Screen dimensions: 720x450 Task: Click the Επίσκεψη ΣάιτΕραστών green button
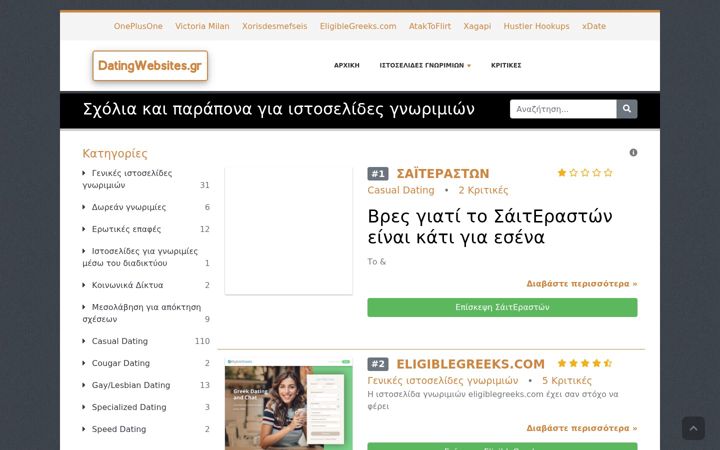(502, 307)
